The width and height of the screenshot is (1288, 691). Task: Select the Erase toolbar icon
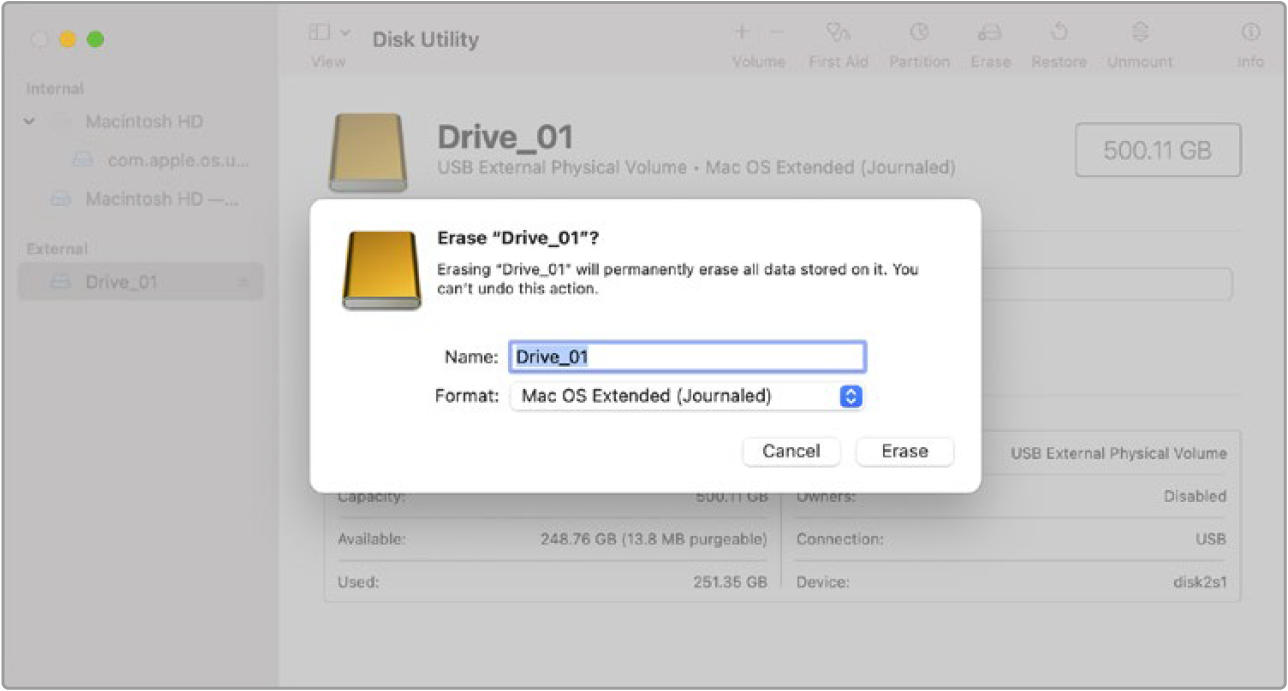990,33
